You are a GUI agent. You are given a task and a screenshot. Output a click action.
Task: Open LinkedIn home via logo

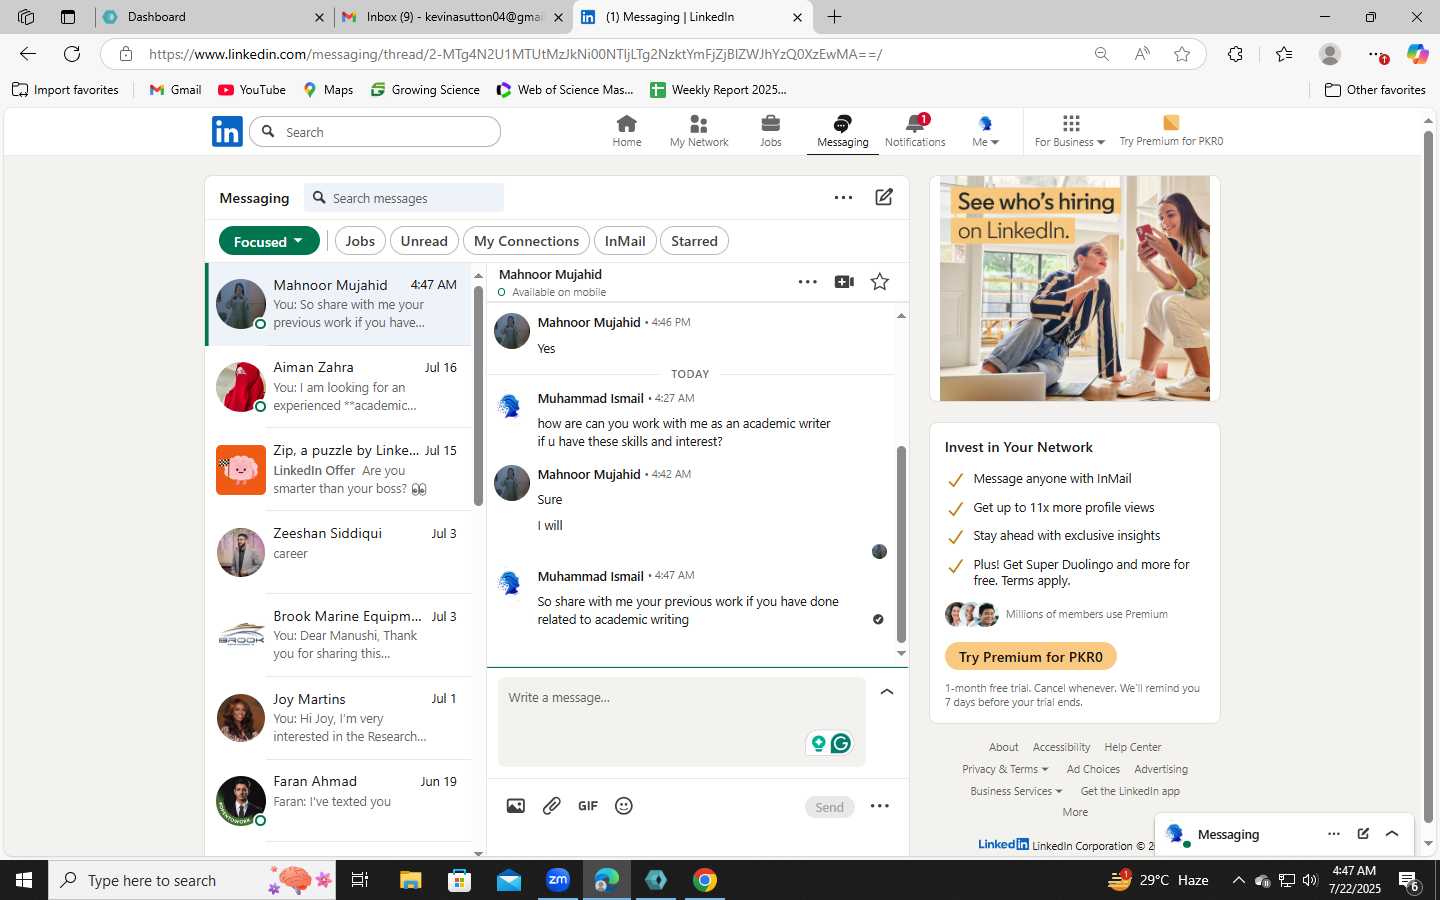tap(227, 131)
